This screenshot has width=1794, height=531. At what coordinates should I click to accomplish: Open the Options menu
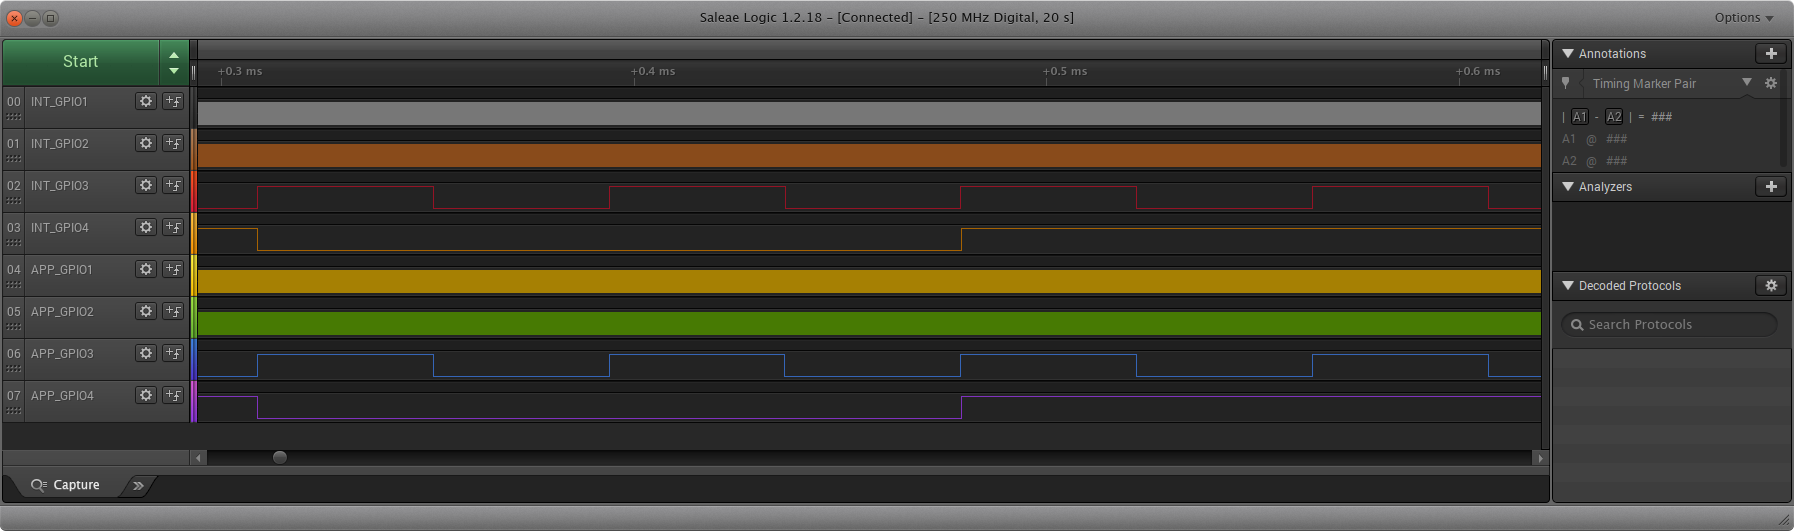(x=1743, y=18)
